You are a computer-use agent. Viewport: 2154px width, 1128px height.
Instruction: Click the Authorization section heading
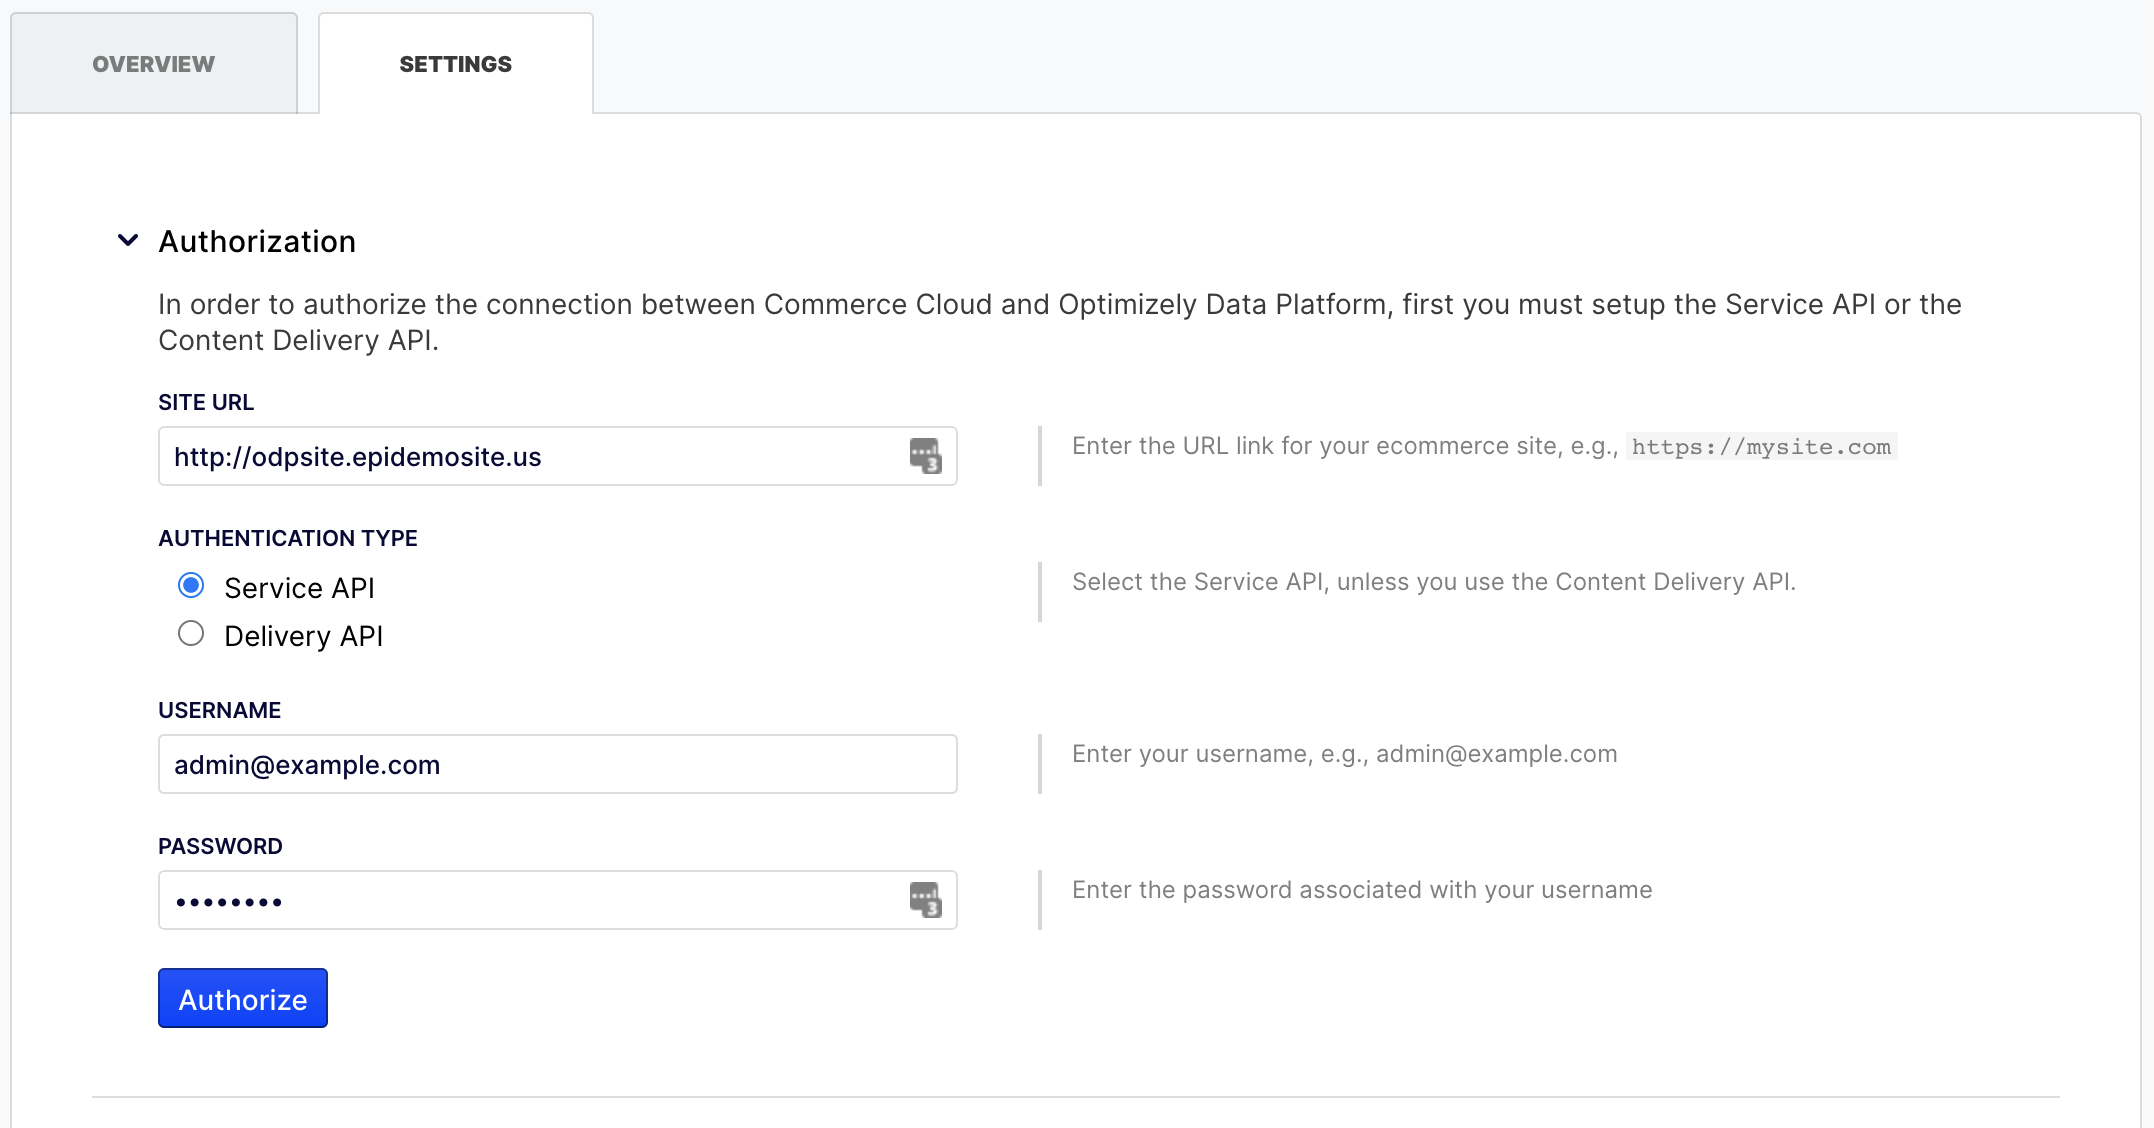pos(257,242)
